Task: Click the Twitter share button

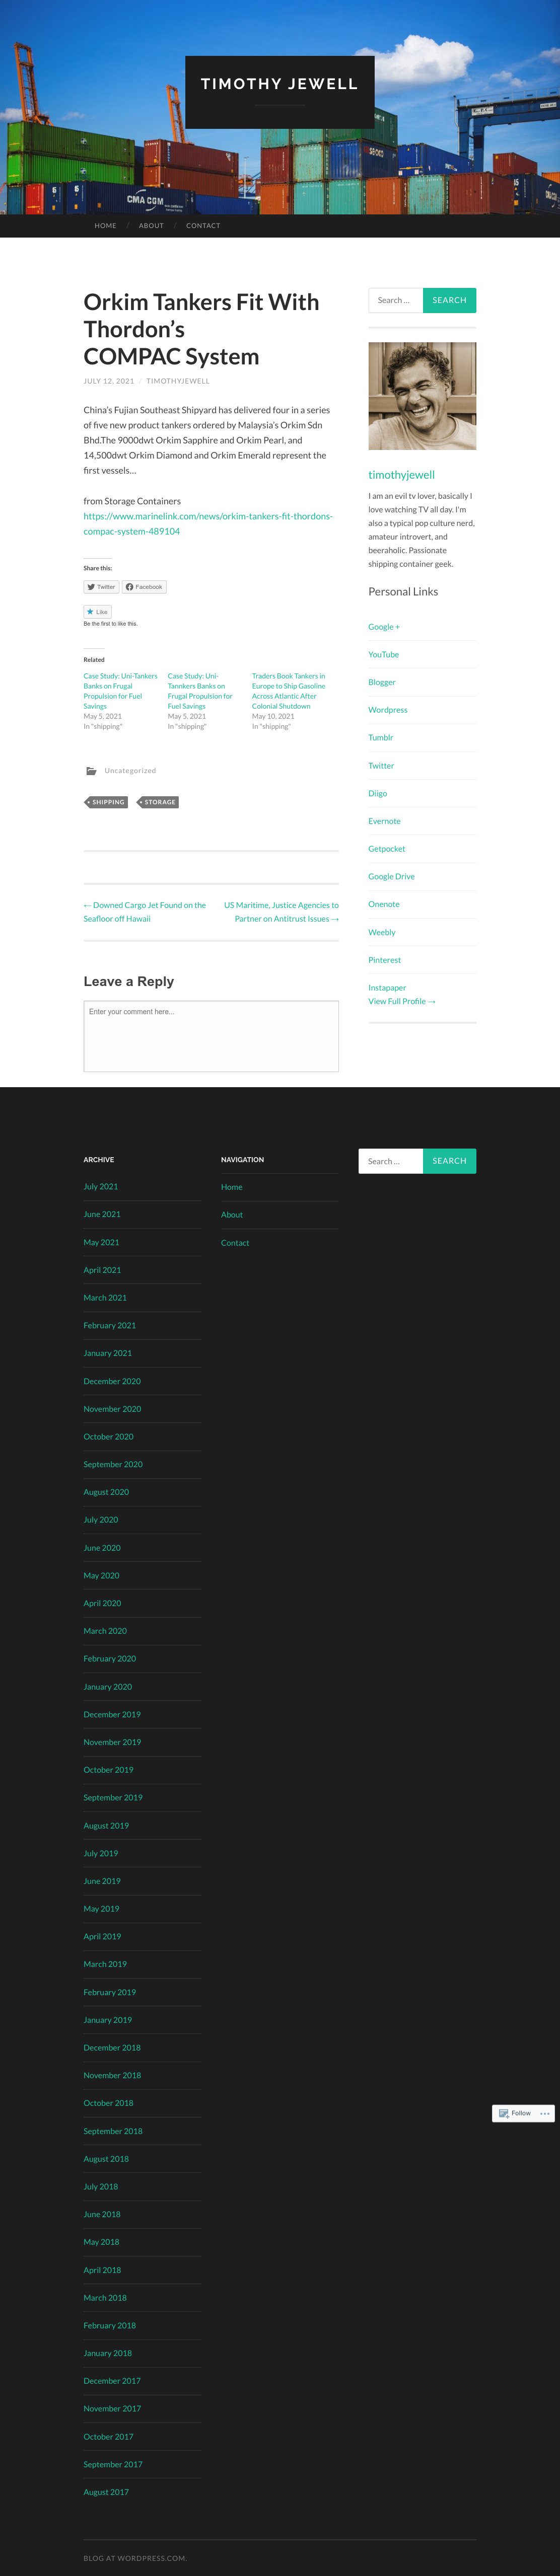Action: (101, 587)
